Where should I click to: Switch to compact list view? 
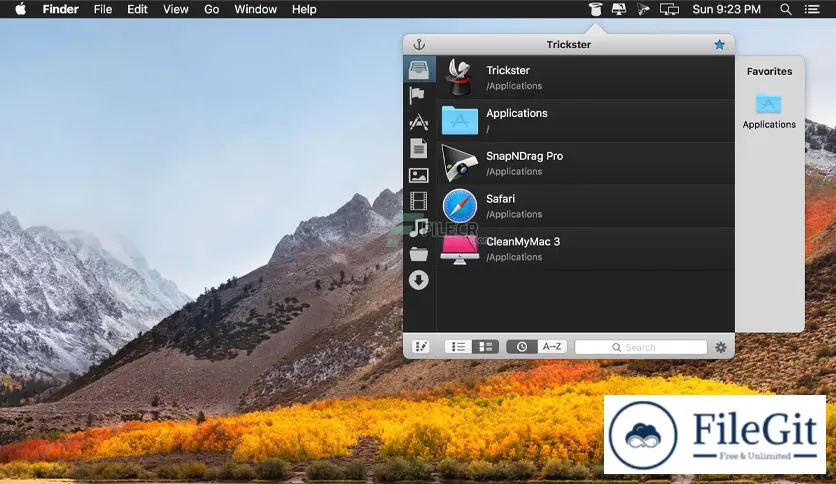tap(458, 347)
